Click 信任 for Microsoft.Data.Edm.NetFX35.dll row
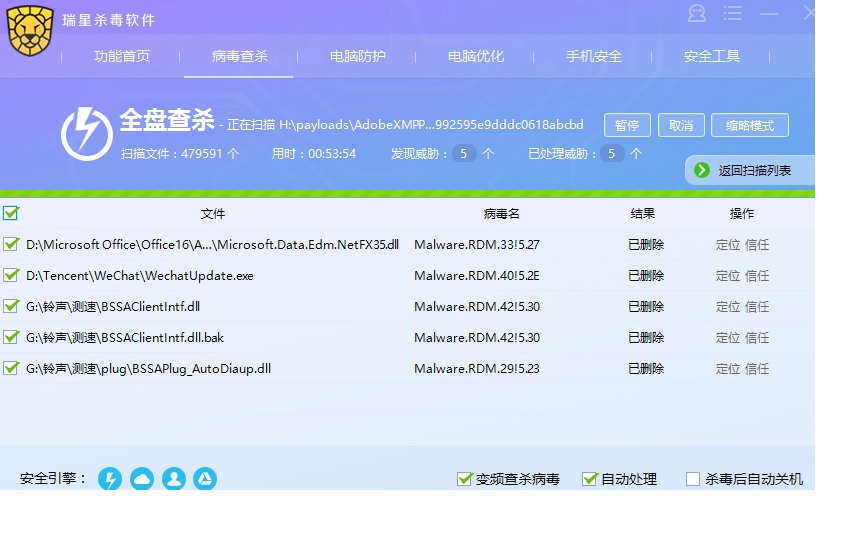This screenshot has width=864, height=540. pos(757,245)
